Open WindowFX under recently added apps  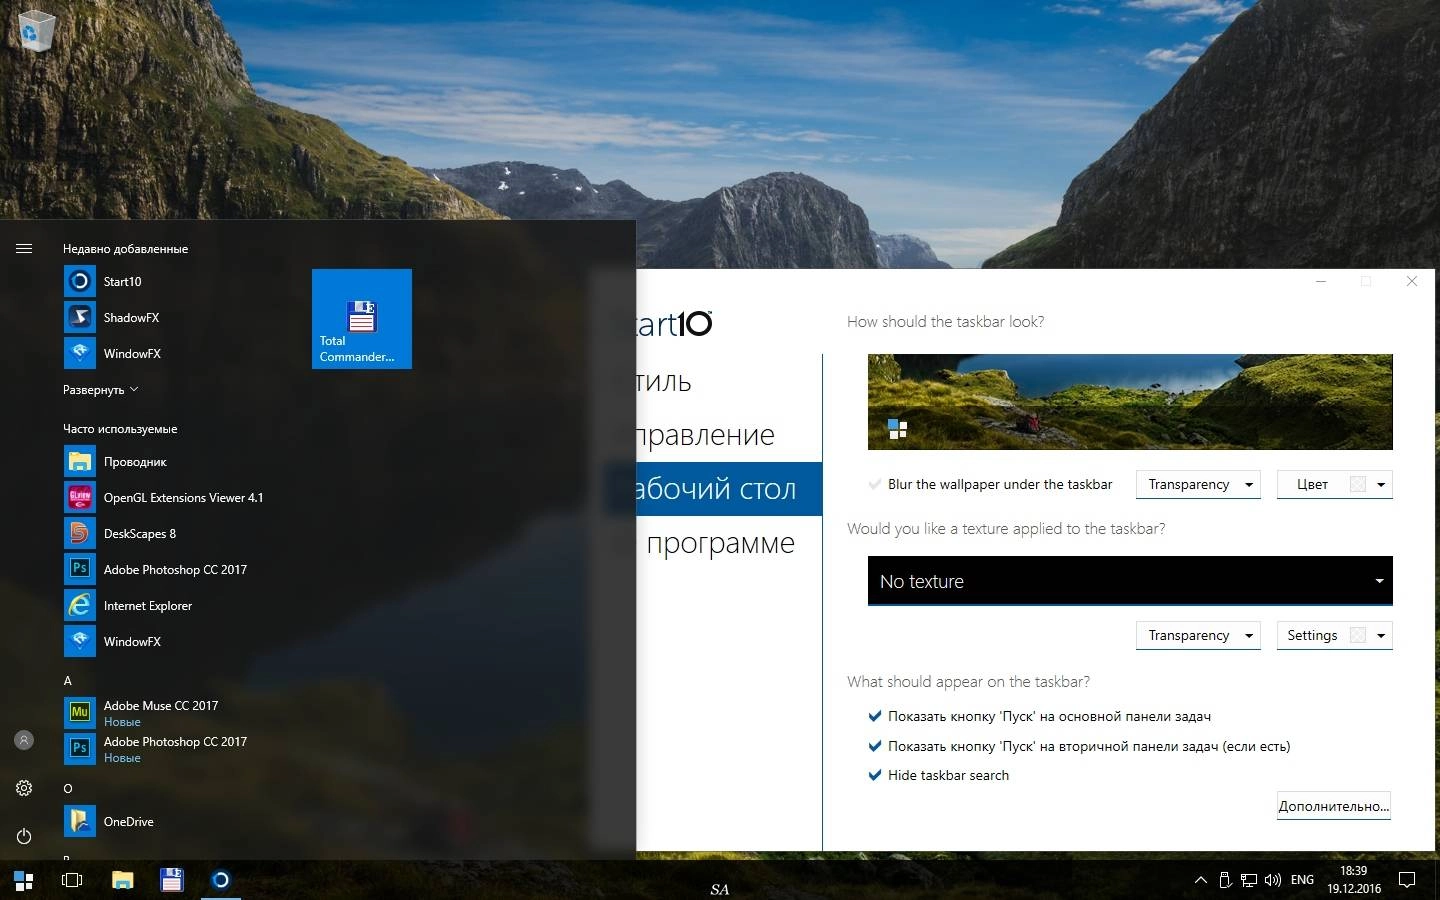coord(112,353)
